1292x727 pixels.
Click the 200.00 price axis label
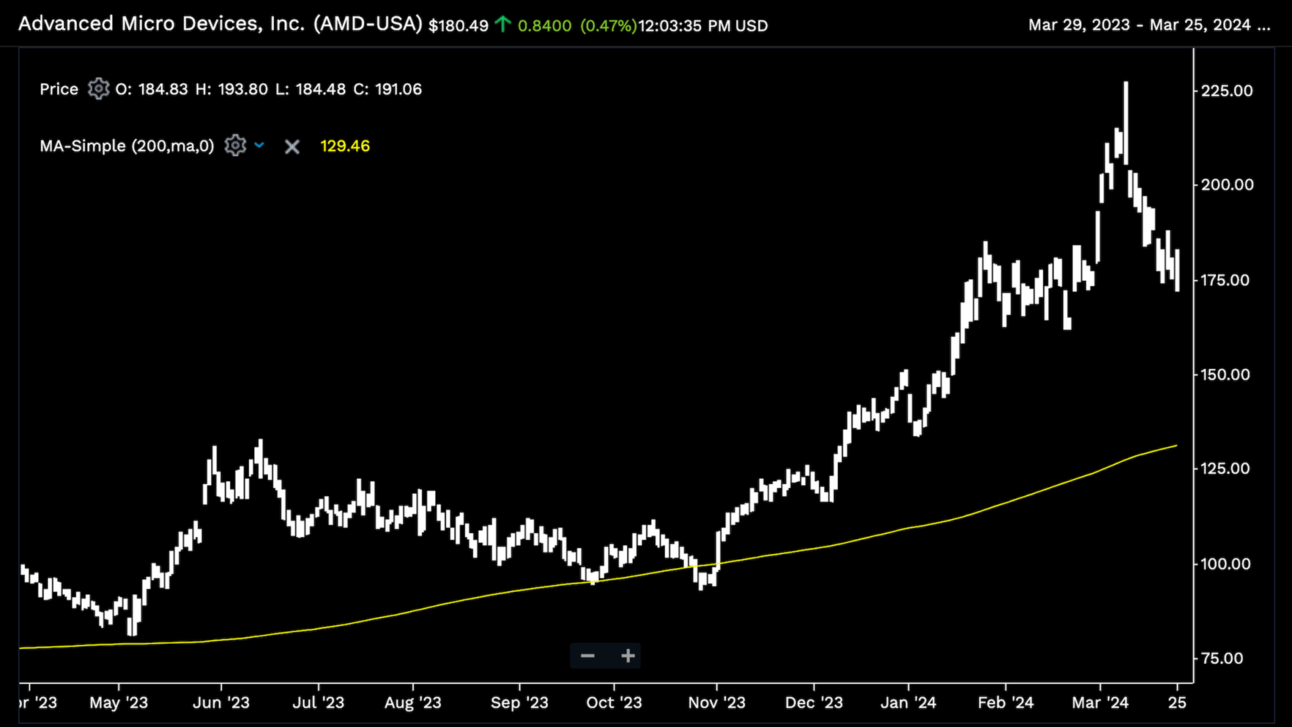tap(1227, 185)
